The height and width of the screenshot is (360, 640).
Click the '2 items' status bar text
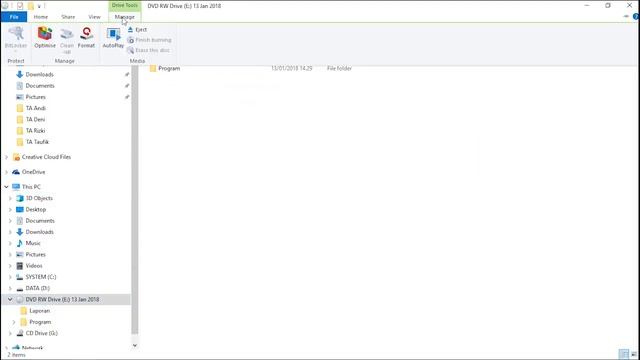click(x=16, y=355)
